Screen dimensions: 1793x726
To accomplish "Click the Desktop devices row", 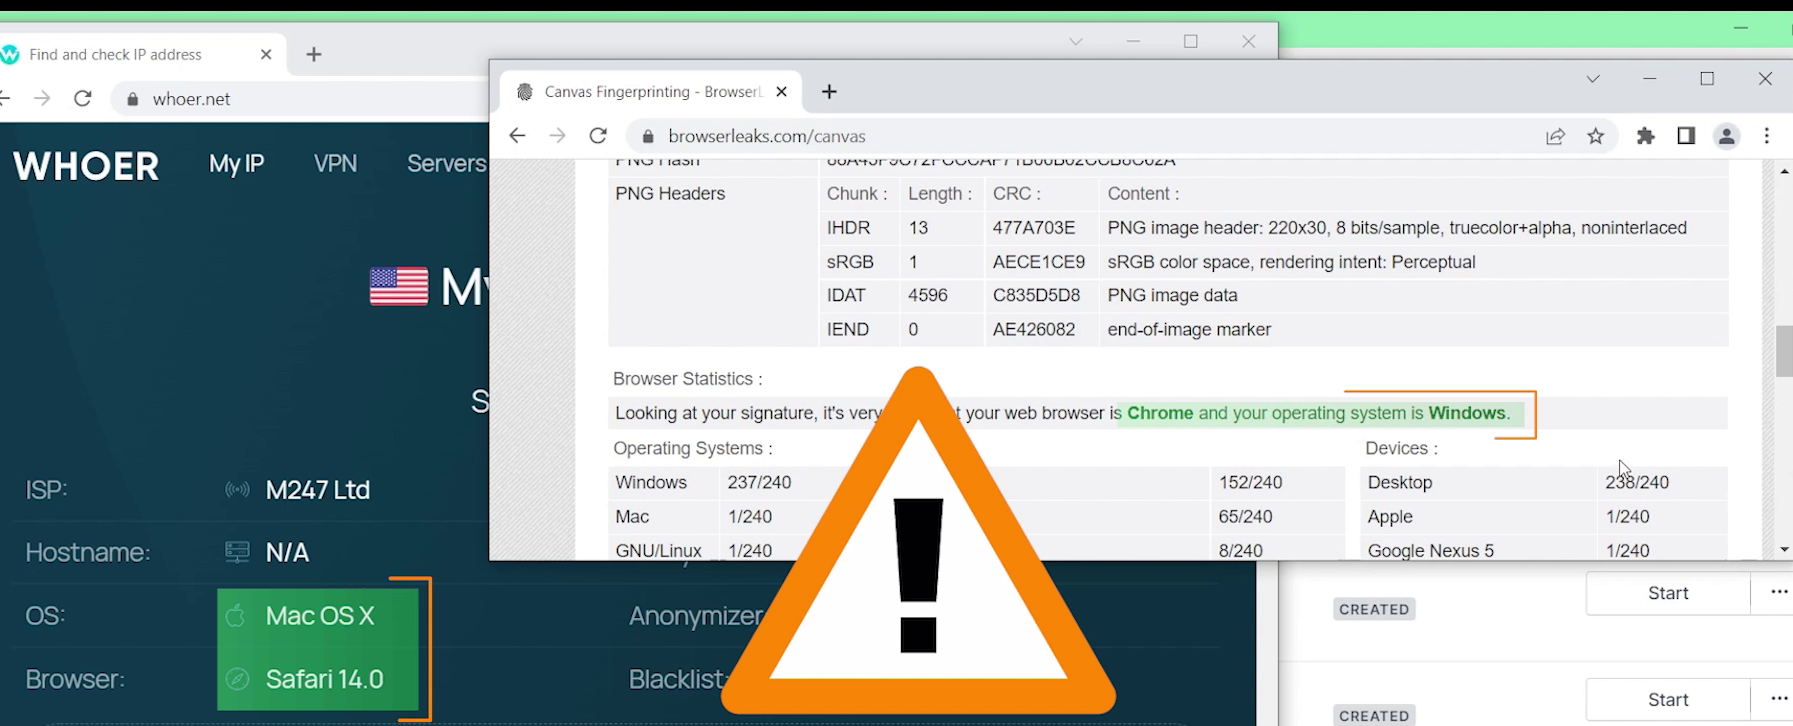I will (x=1544, y=482).
